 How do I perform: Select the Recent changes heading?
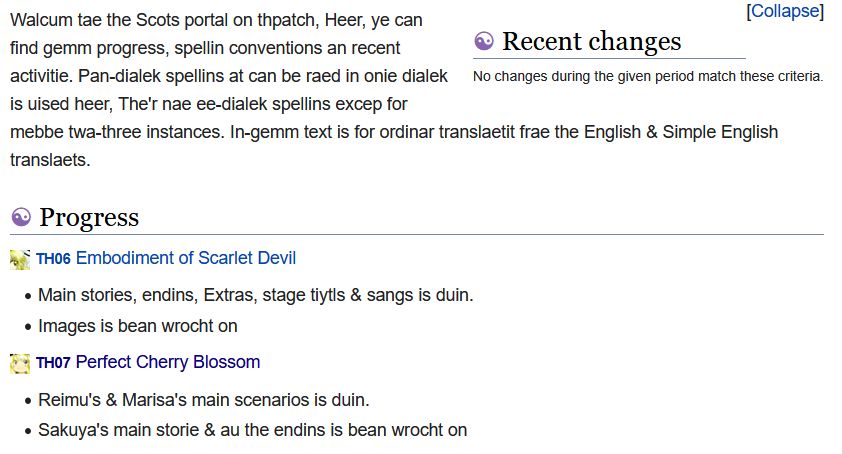click(591, 41)
